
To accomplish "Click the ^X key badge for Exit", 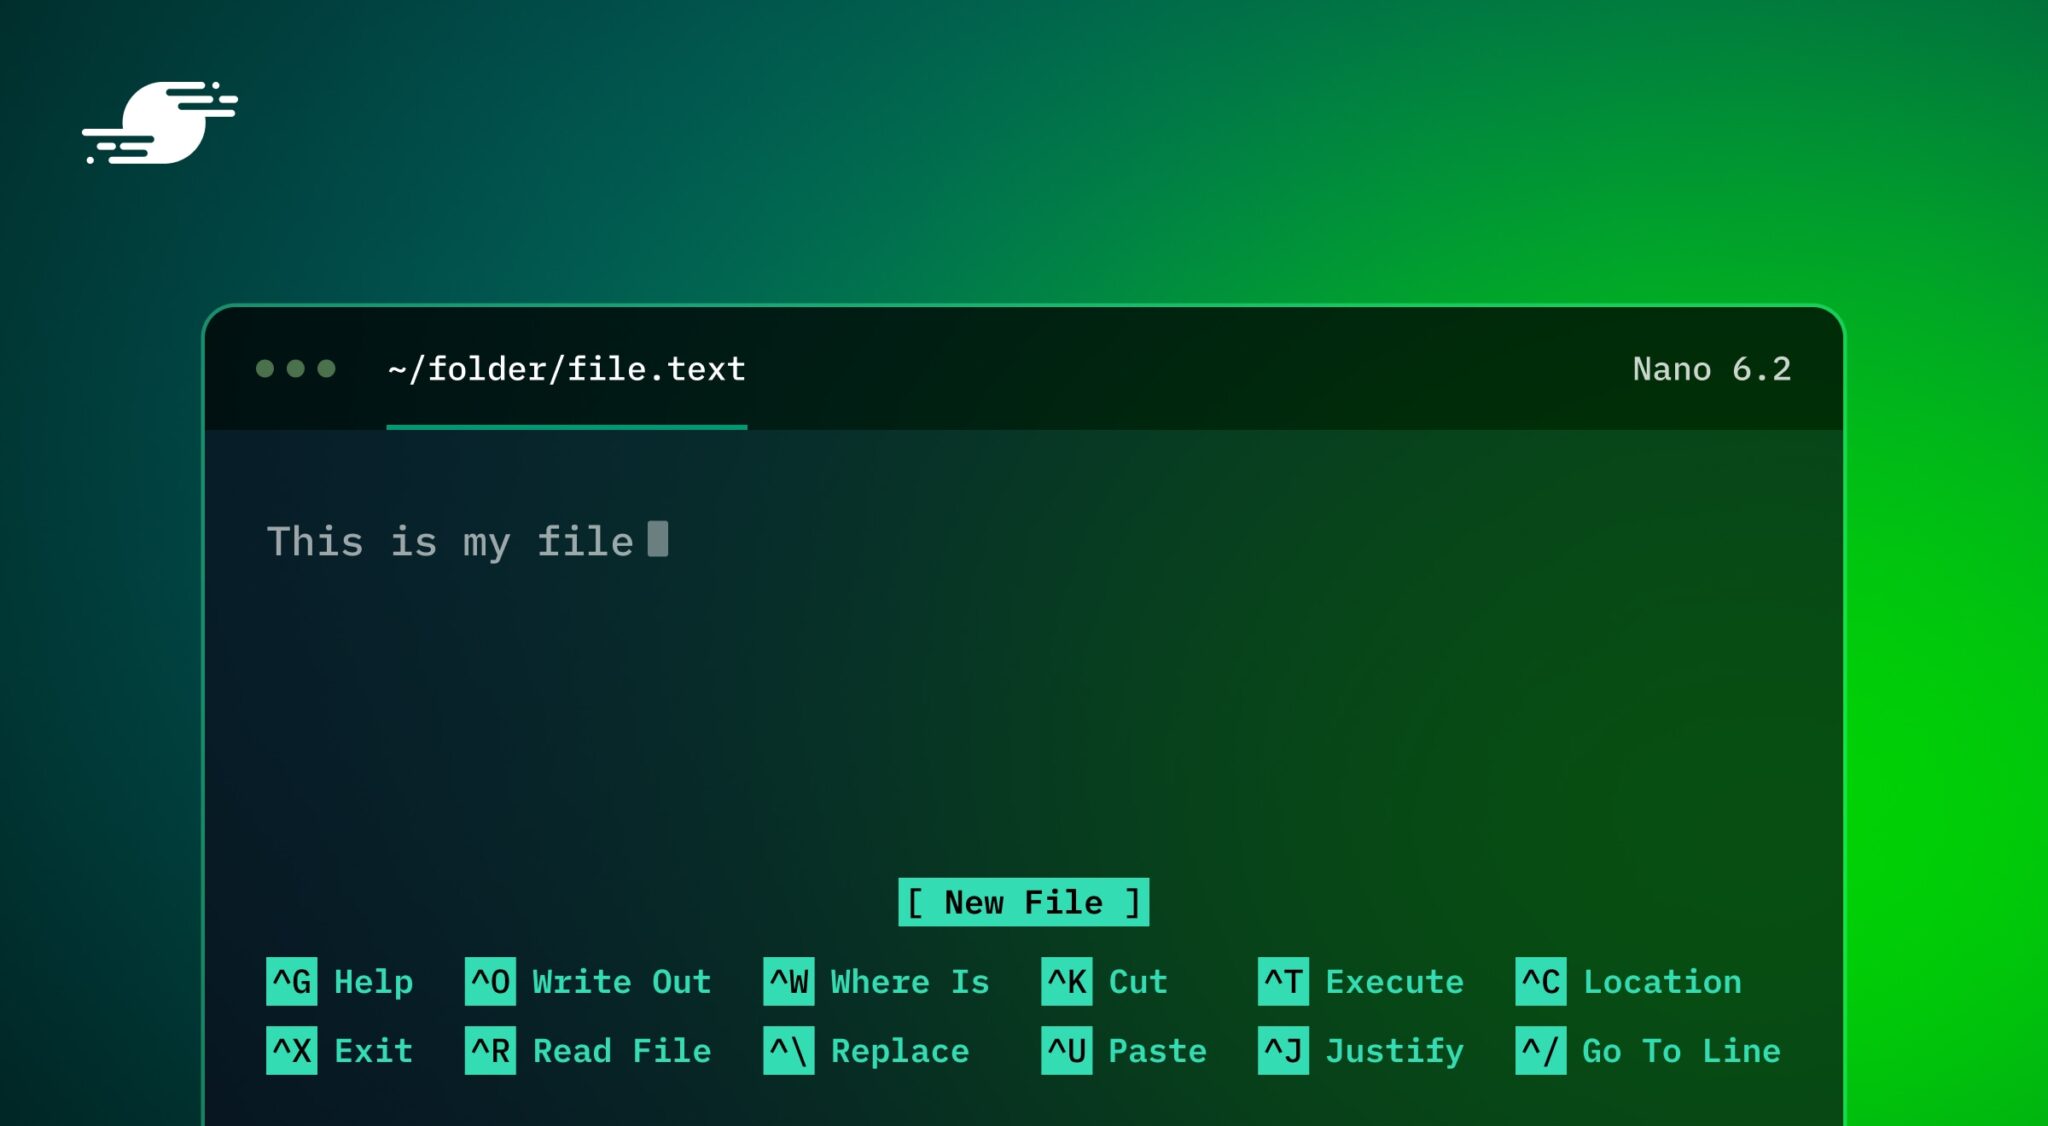I will pyautogui.click(x=291, y=1050).
